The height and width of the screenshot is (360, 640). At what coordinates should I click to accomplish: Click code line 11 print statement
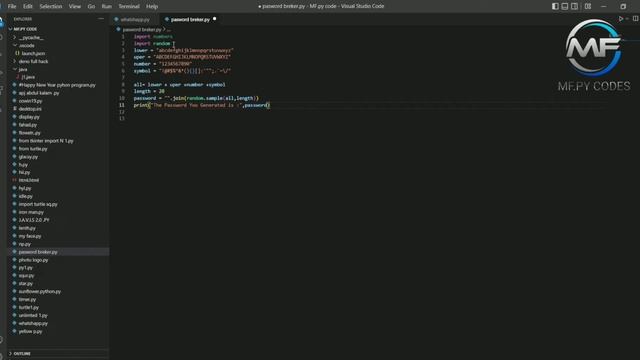click(x=202, y=105)
